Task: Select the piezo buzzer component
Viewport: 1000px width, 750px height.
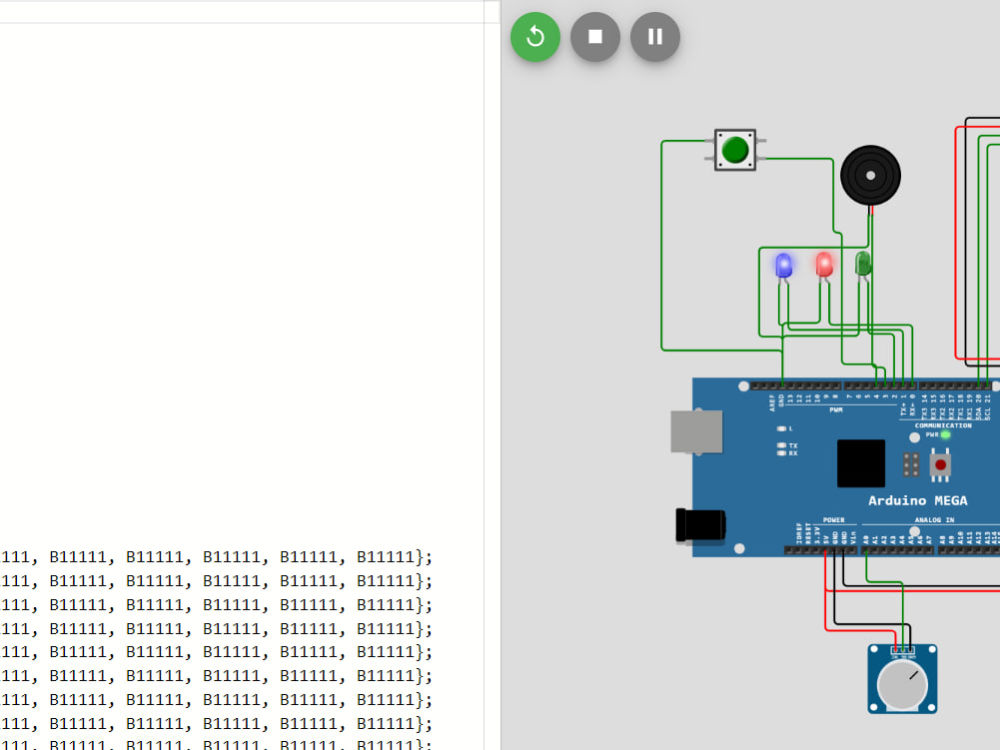Action: coord(870,174)
